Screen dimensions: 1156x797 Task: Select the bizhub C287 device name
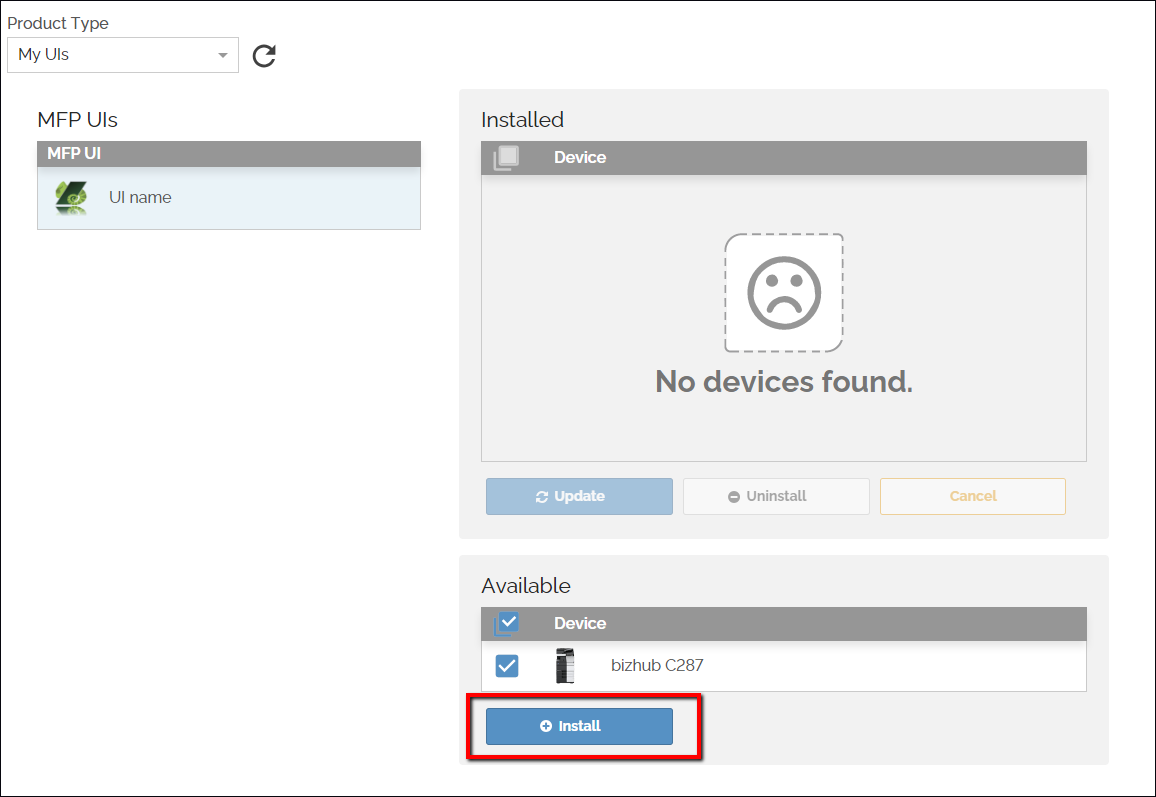[657, 666]
